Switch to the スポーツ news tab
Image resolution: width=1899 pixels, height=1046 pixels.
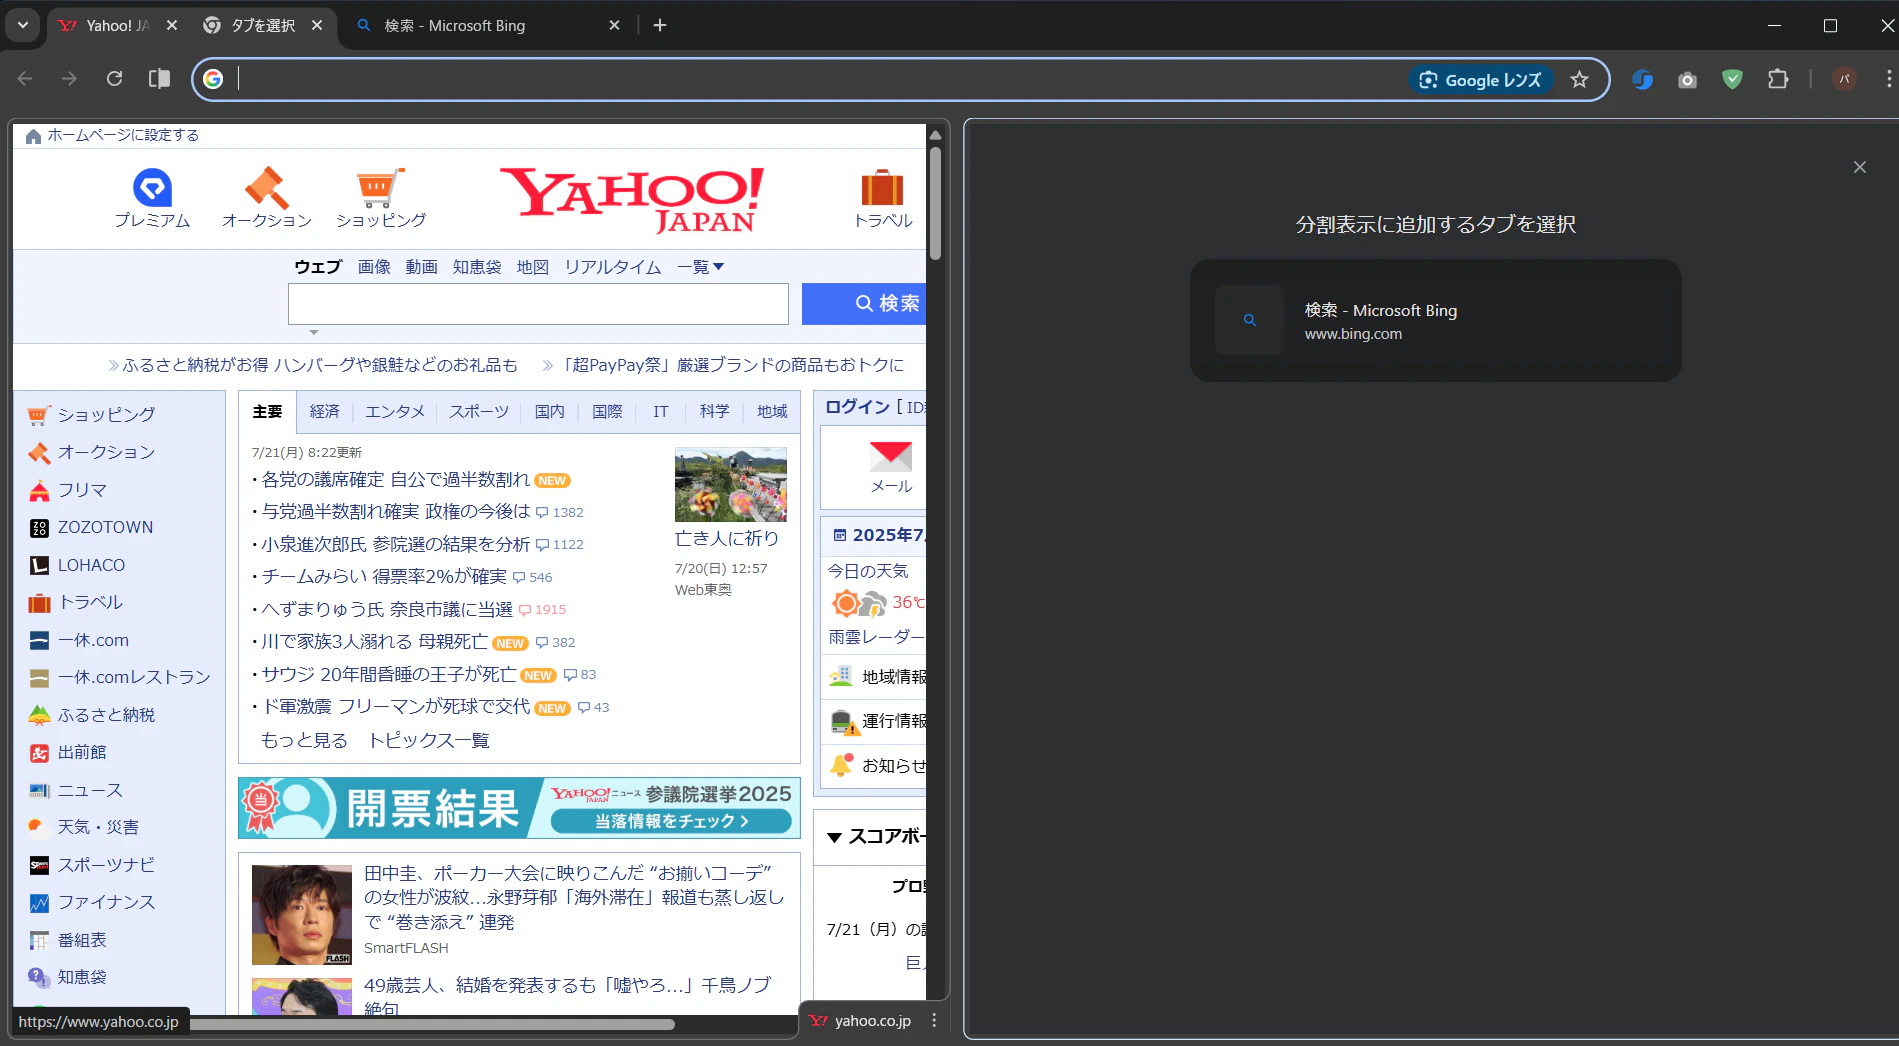pos(479,412)
